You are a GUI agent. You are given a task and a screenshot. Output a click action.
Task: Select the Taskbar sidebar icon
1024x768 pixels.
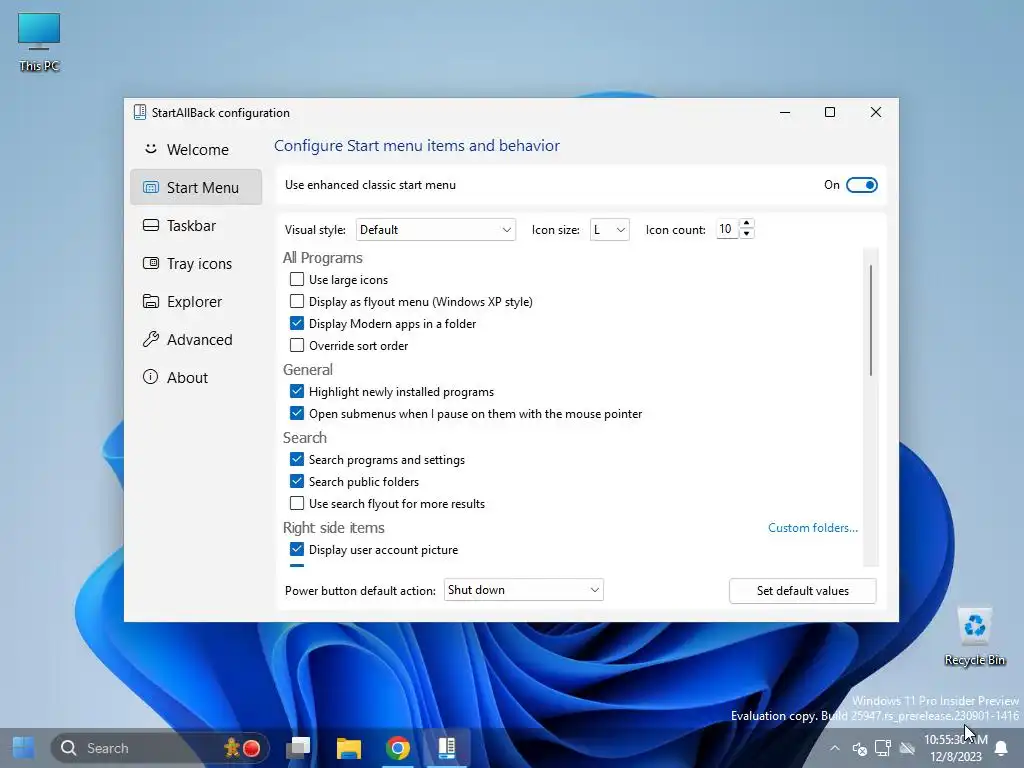click(151, 225)
